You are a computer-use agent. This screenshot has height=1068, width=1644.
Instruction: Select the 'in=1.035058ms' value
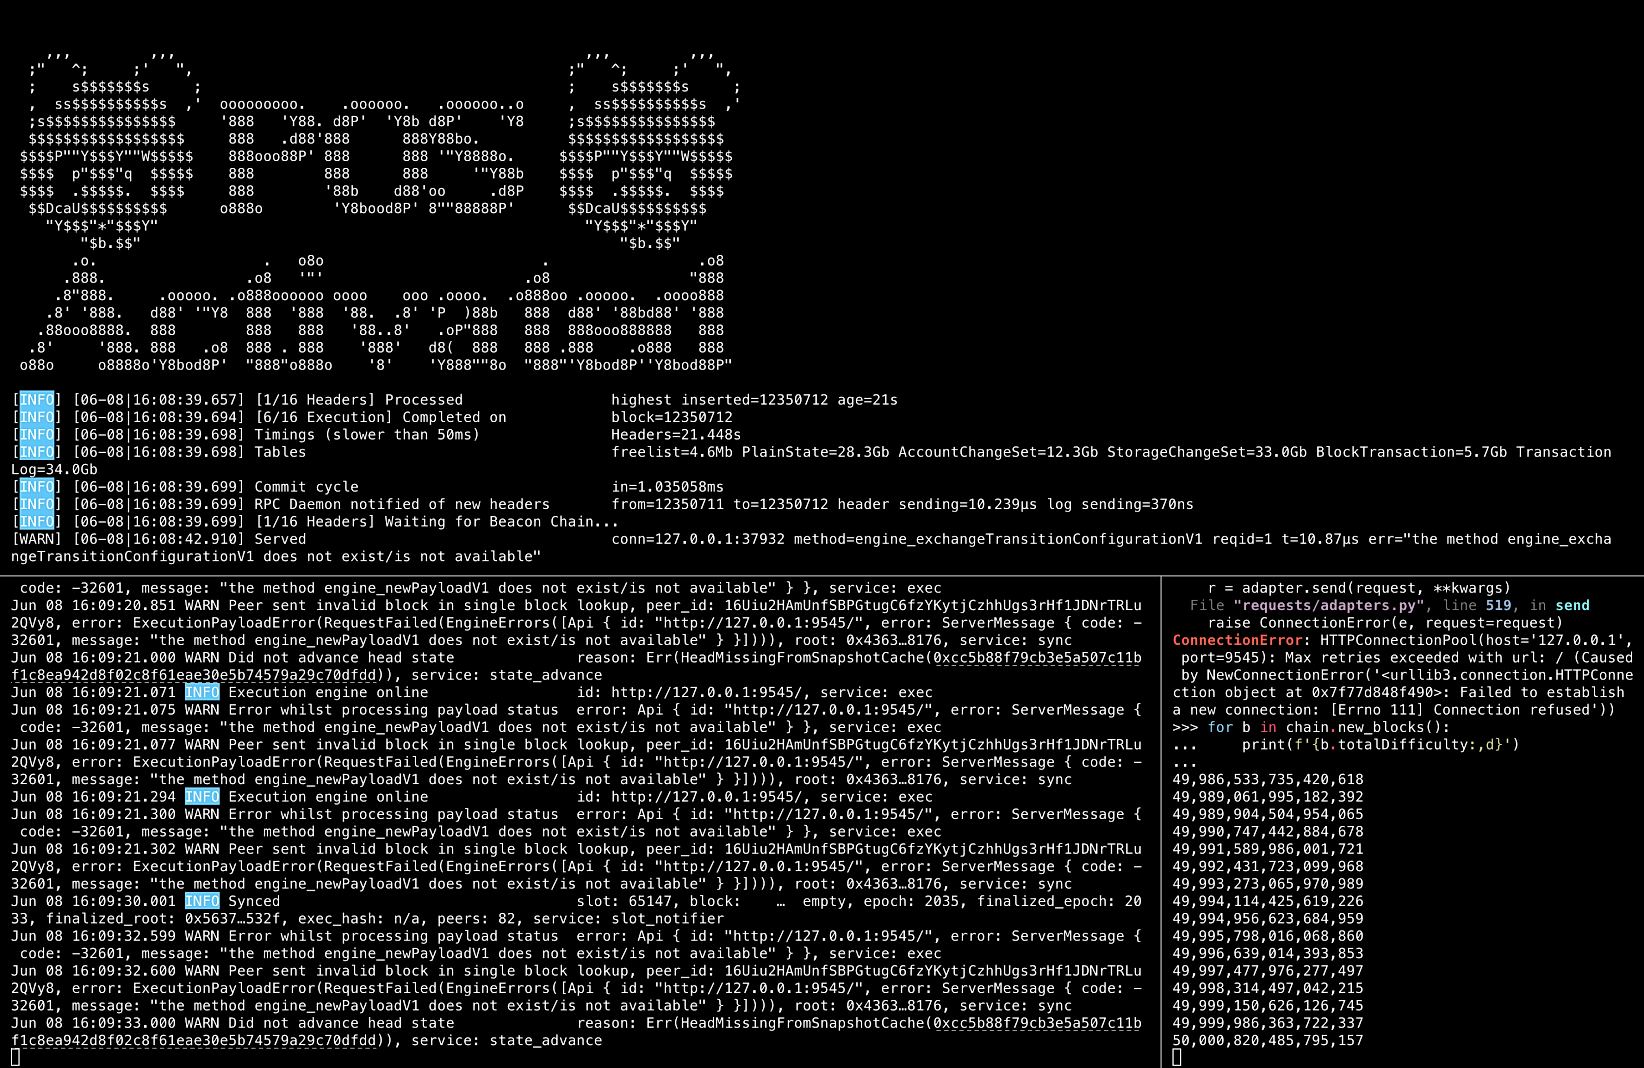pos(667,487)
